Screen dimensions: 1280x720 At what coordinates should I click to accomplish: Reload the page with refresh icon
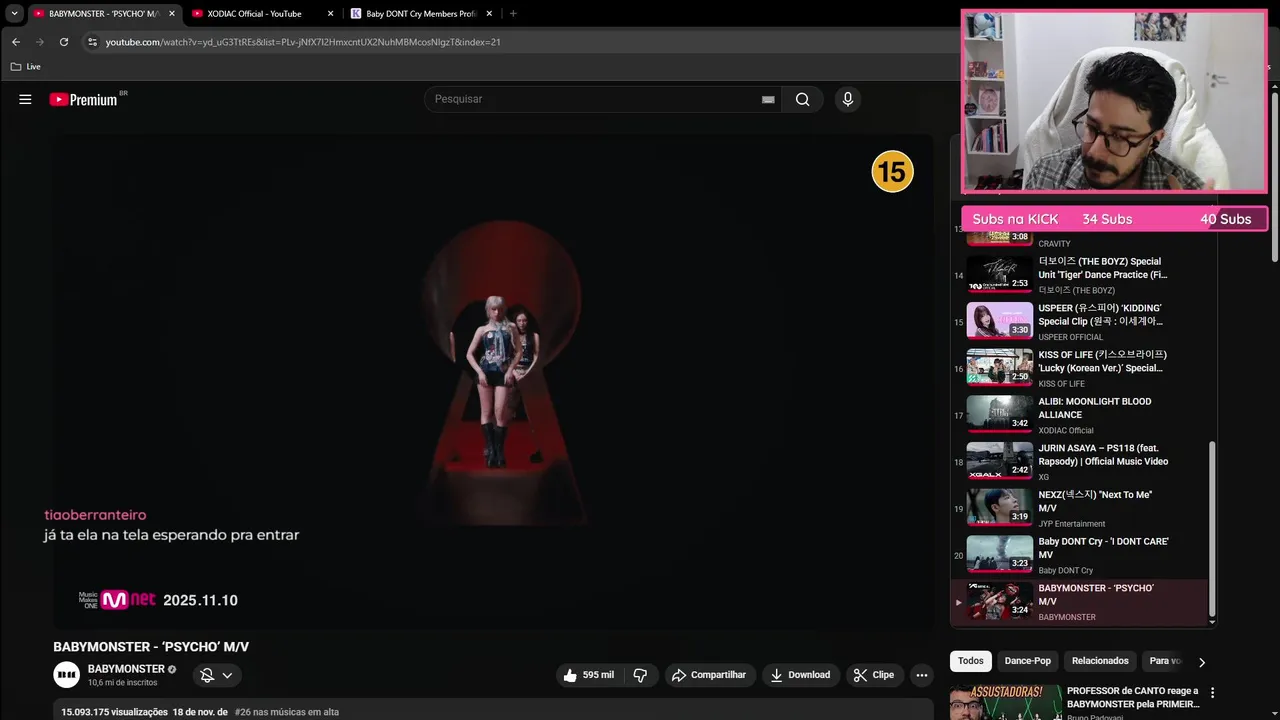coord(64,42)
